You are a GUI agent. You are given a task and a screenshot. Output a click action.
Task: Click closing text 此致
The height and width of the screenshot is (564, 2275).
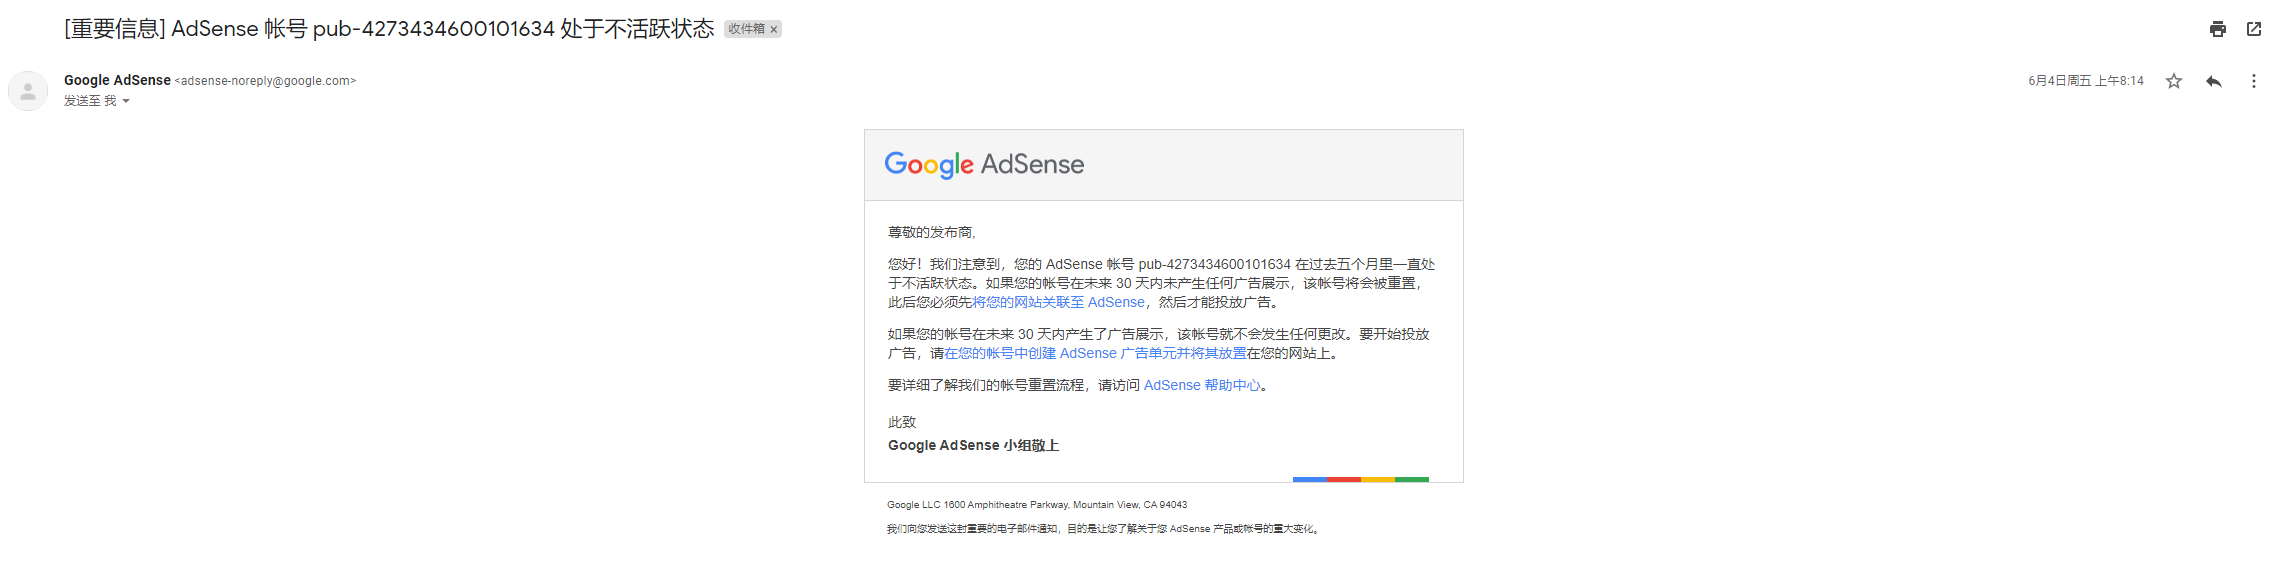tap(902, 422)
